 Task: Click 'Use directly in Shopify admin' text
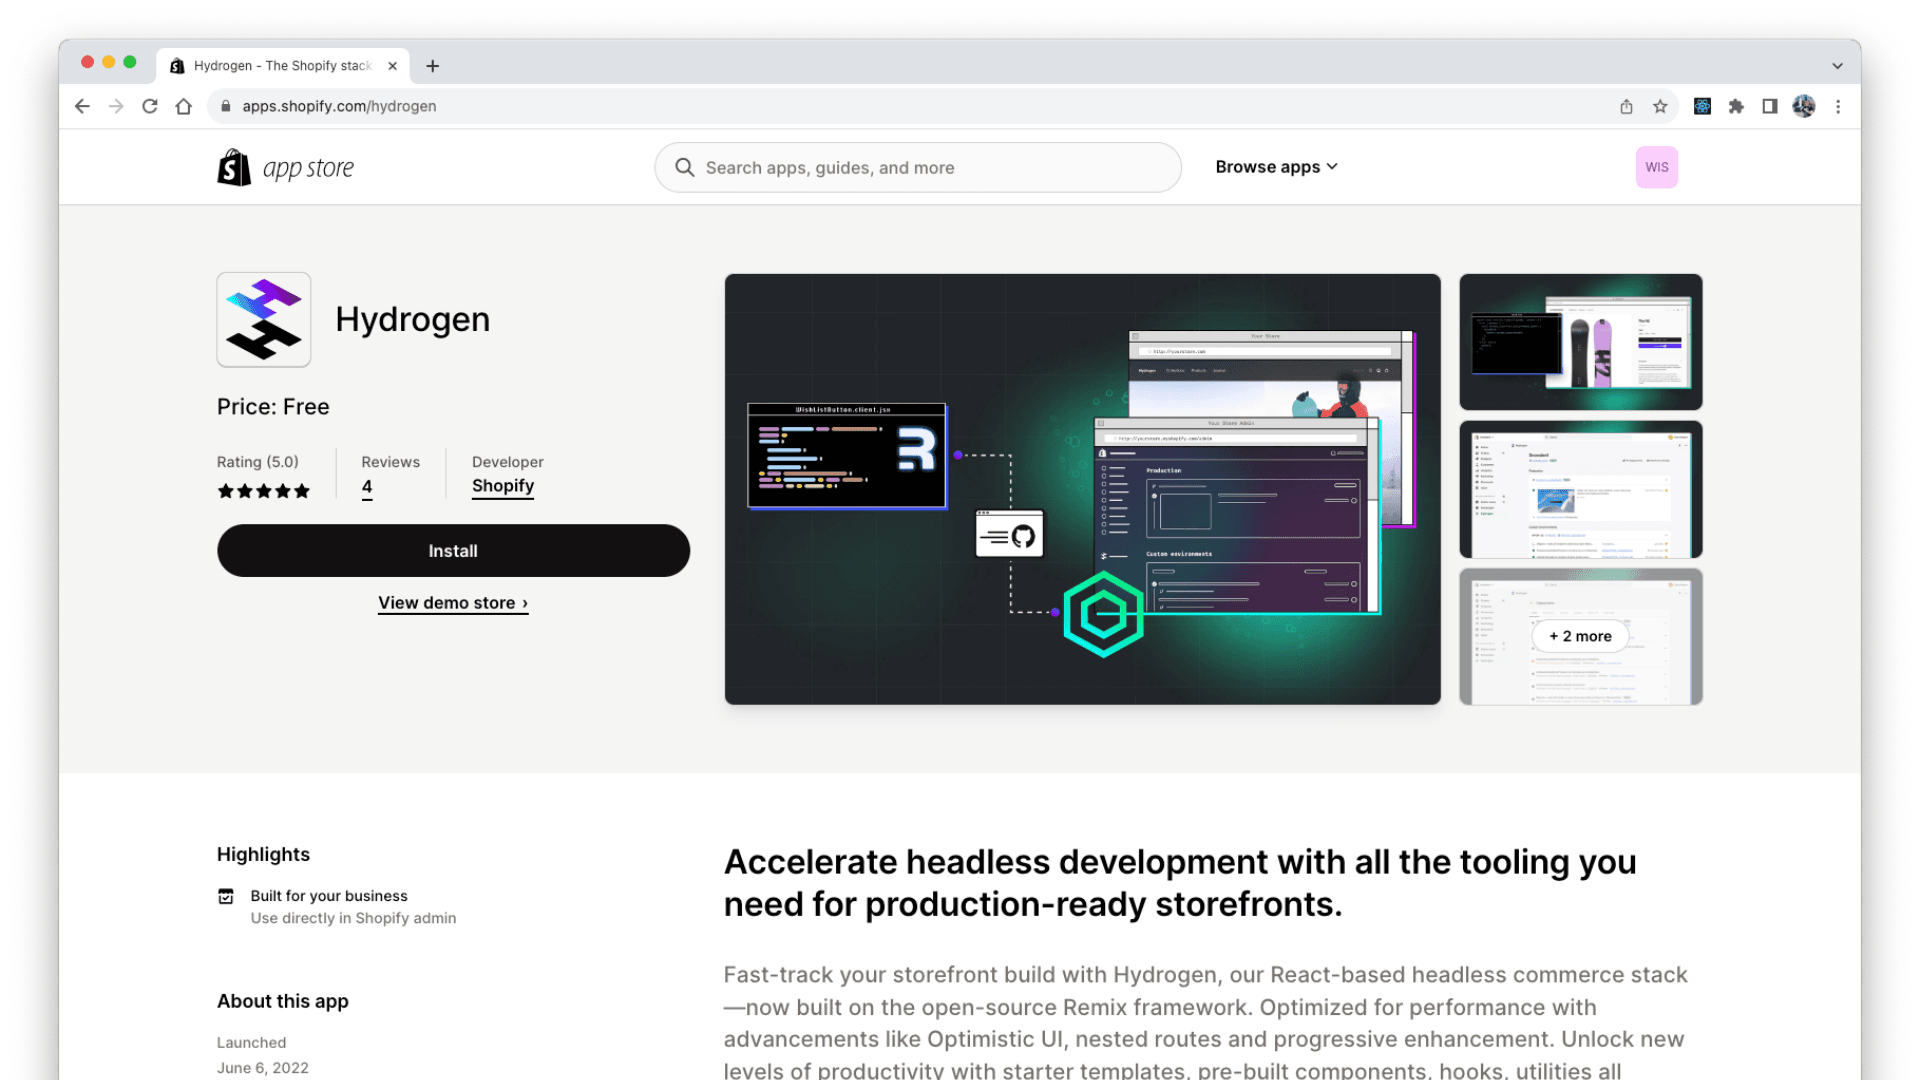[x=353, y=918]
